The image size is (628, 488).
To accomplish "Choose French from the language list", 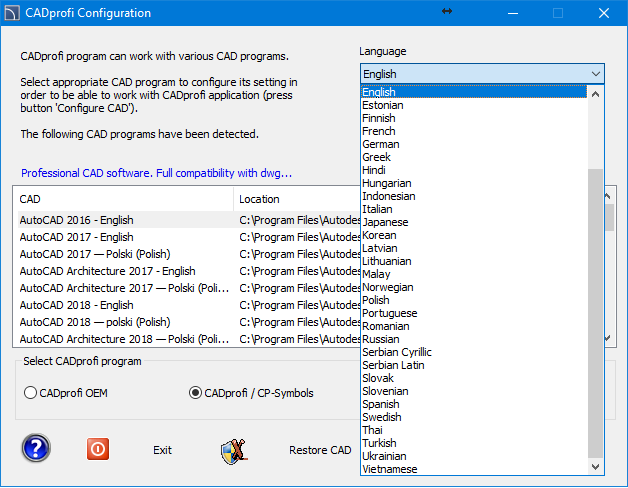I will tap(474, 131).
